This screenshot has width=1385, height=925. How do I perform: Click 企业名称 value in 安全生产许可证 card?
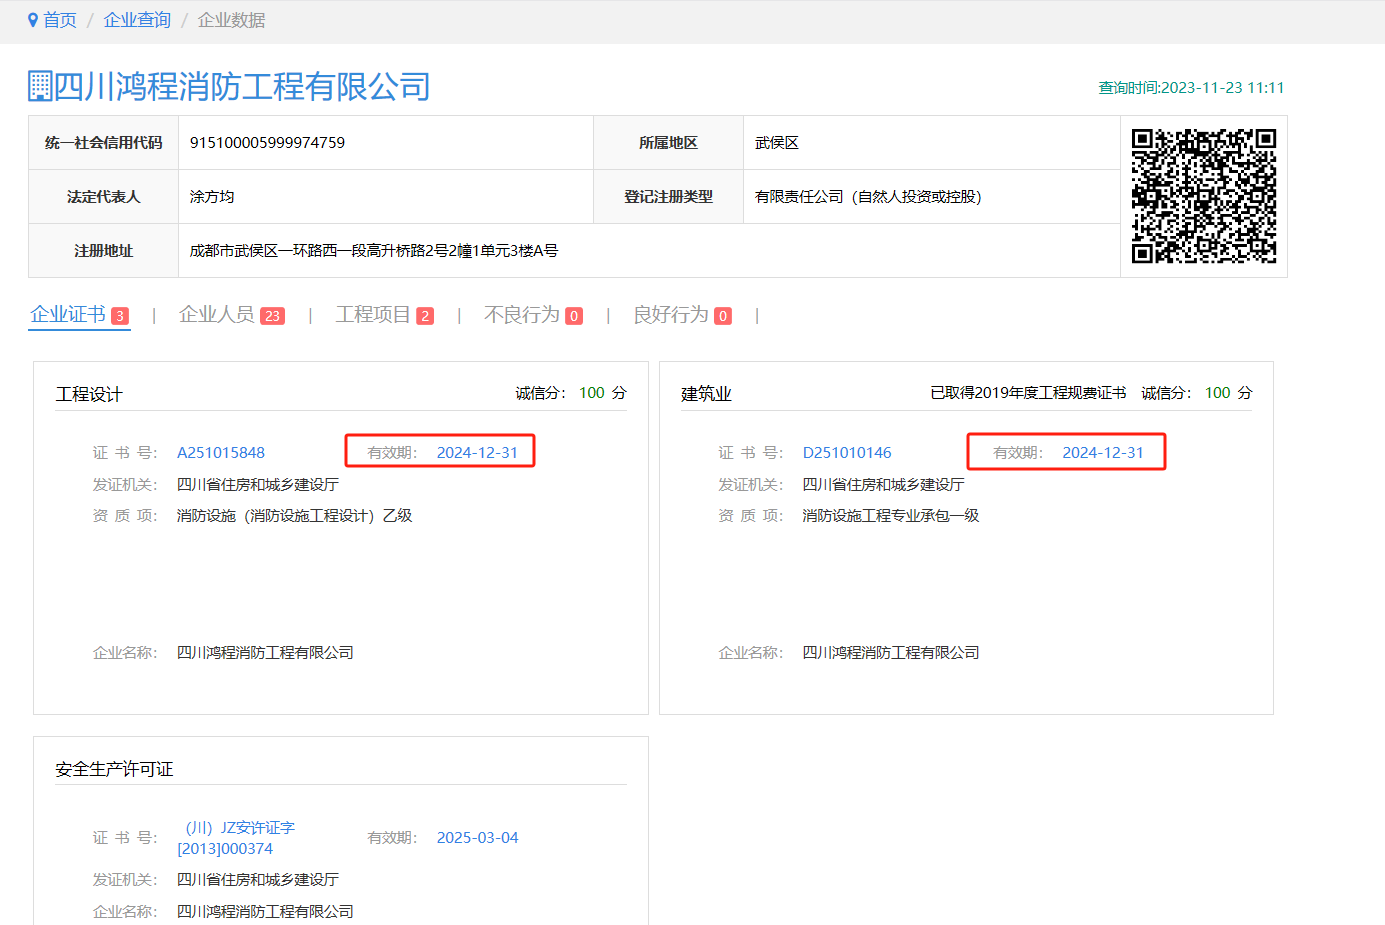click(265, 912)
